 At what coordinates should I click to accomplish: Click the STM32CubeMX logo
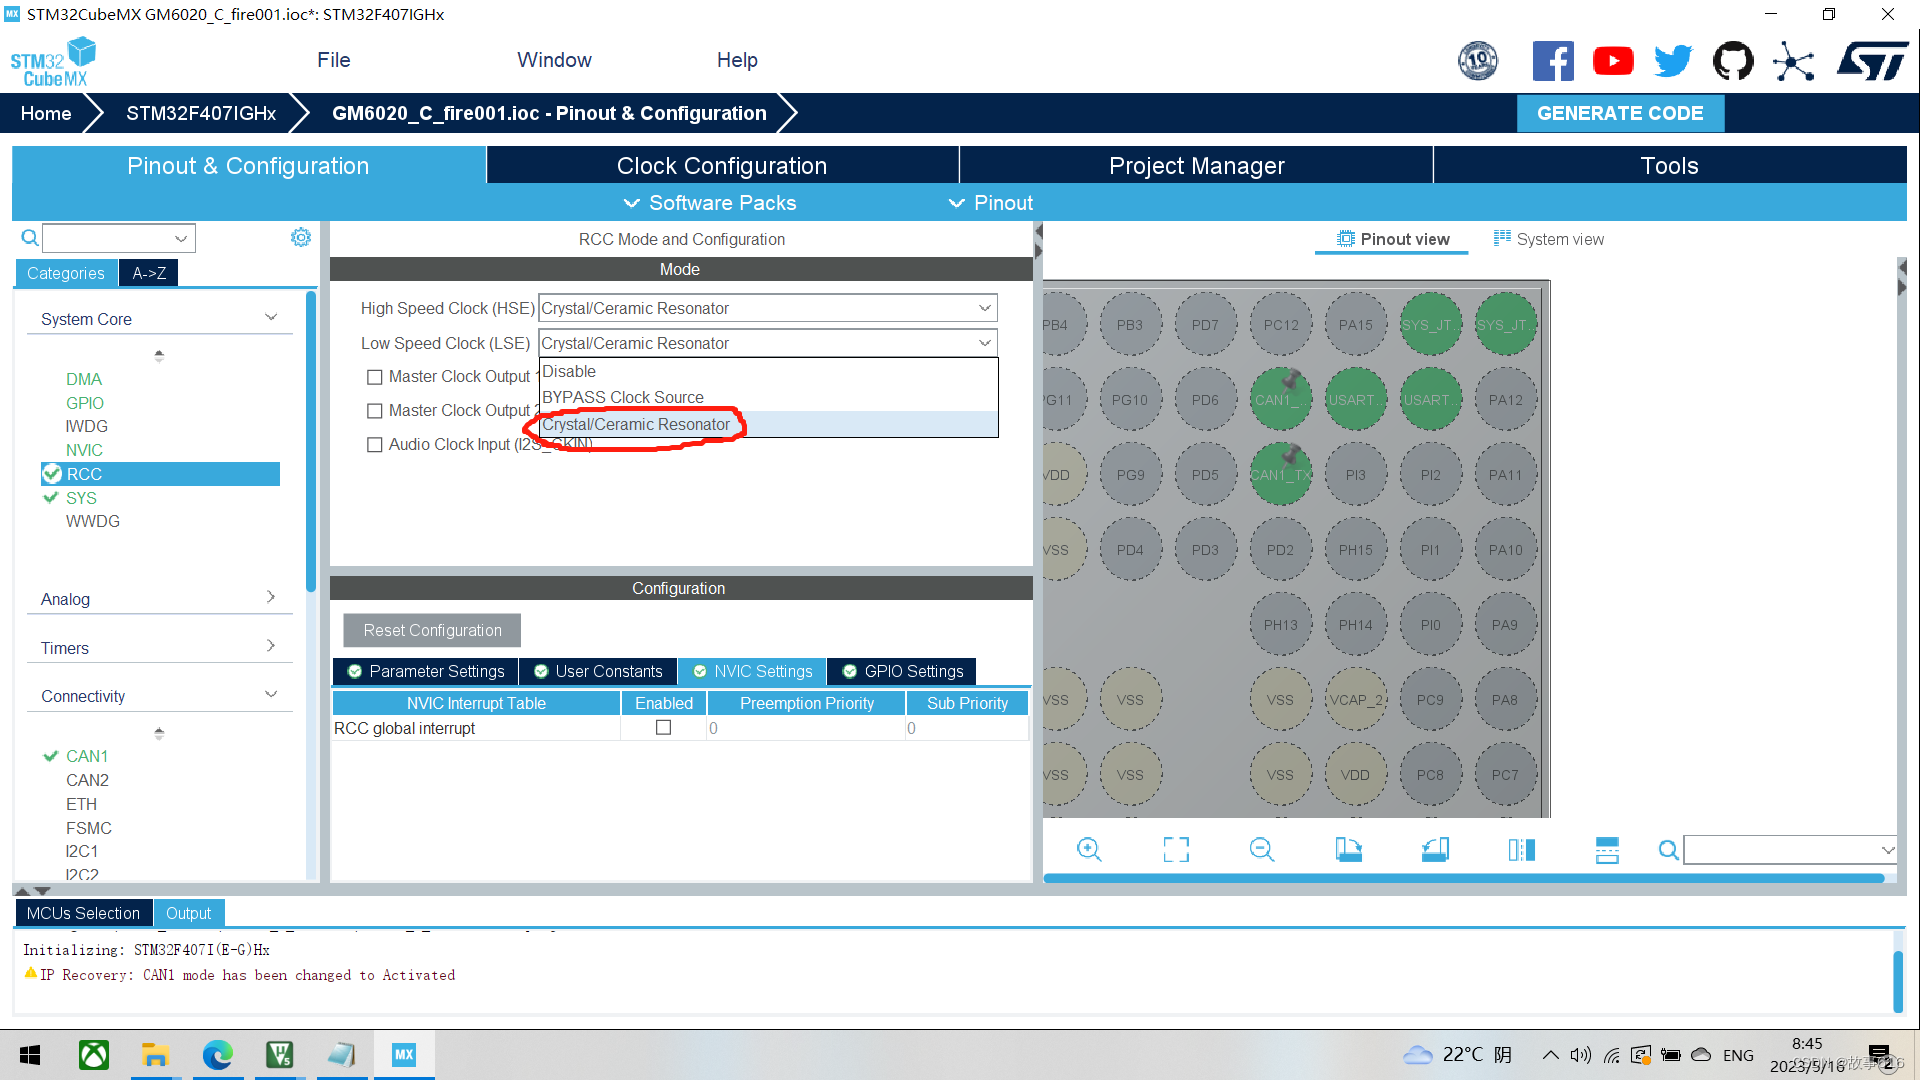[x=53, y=62]
